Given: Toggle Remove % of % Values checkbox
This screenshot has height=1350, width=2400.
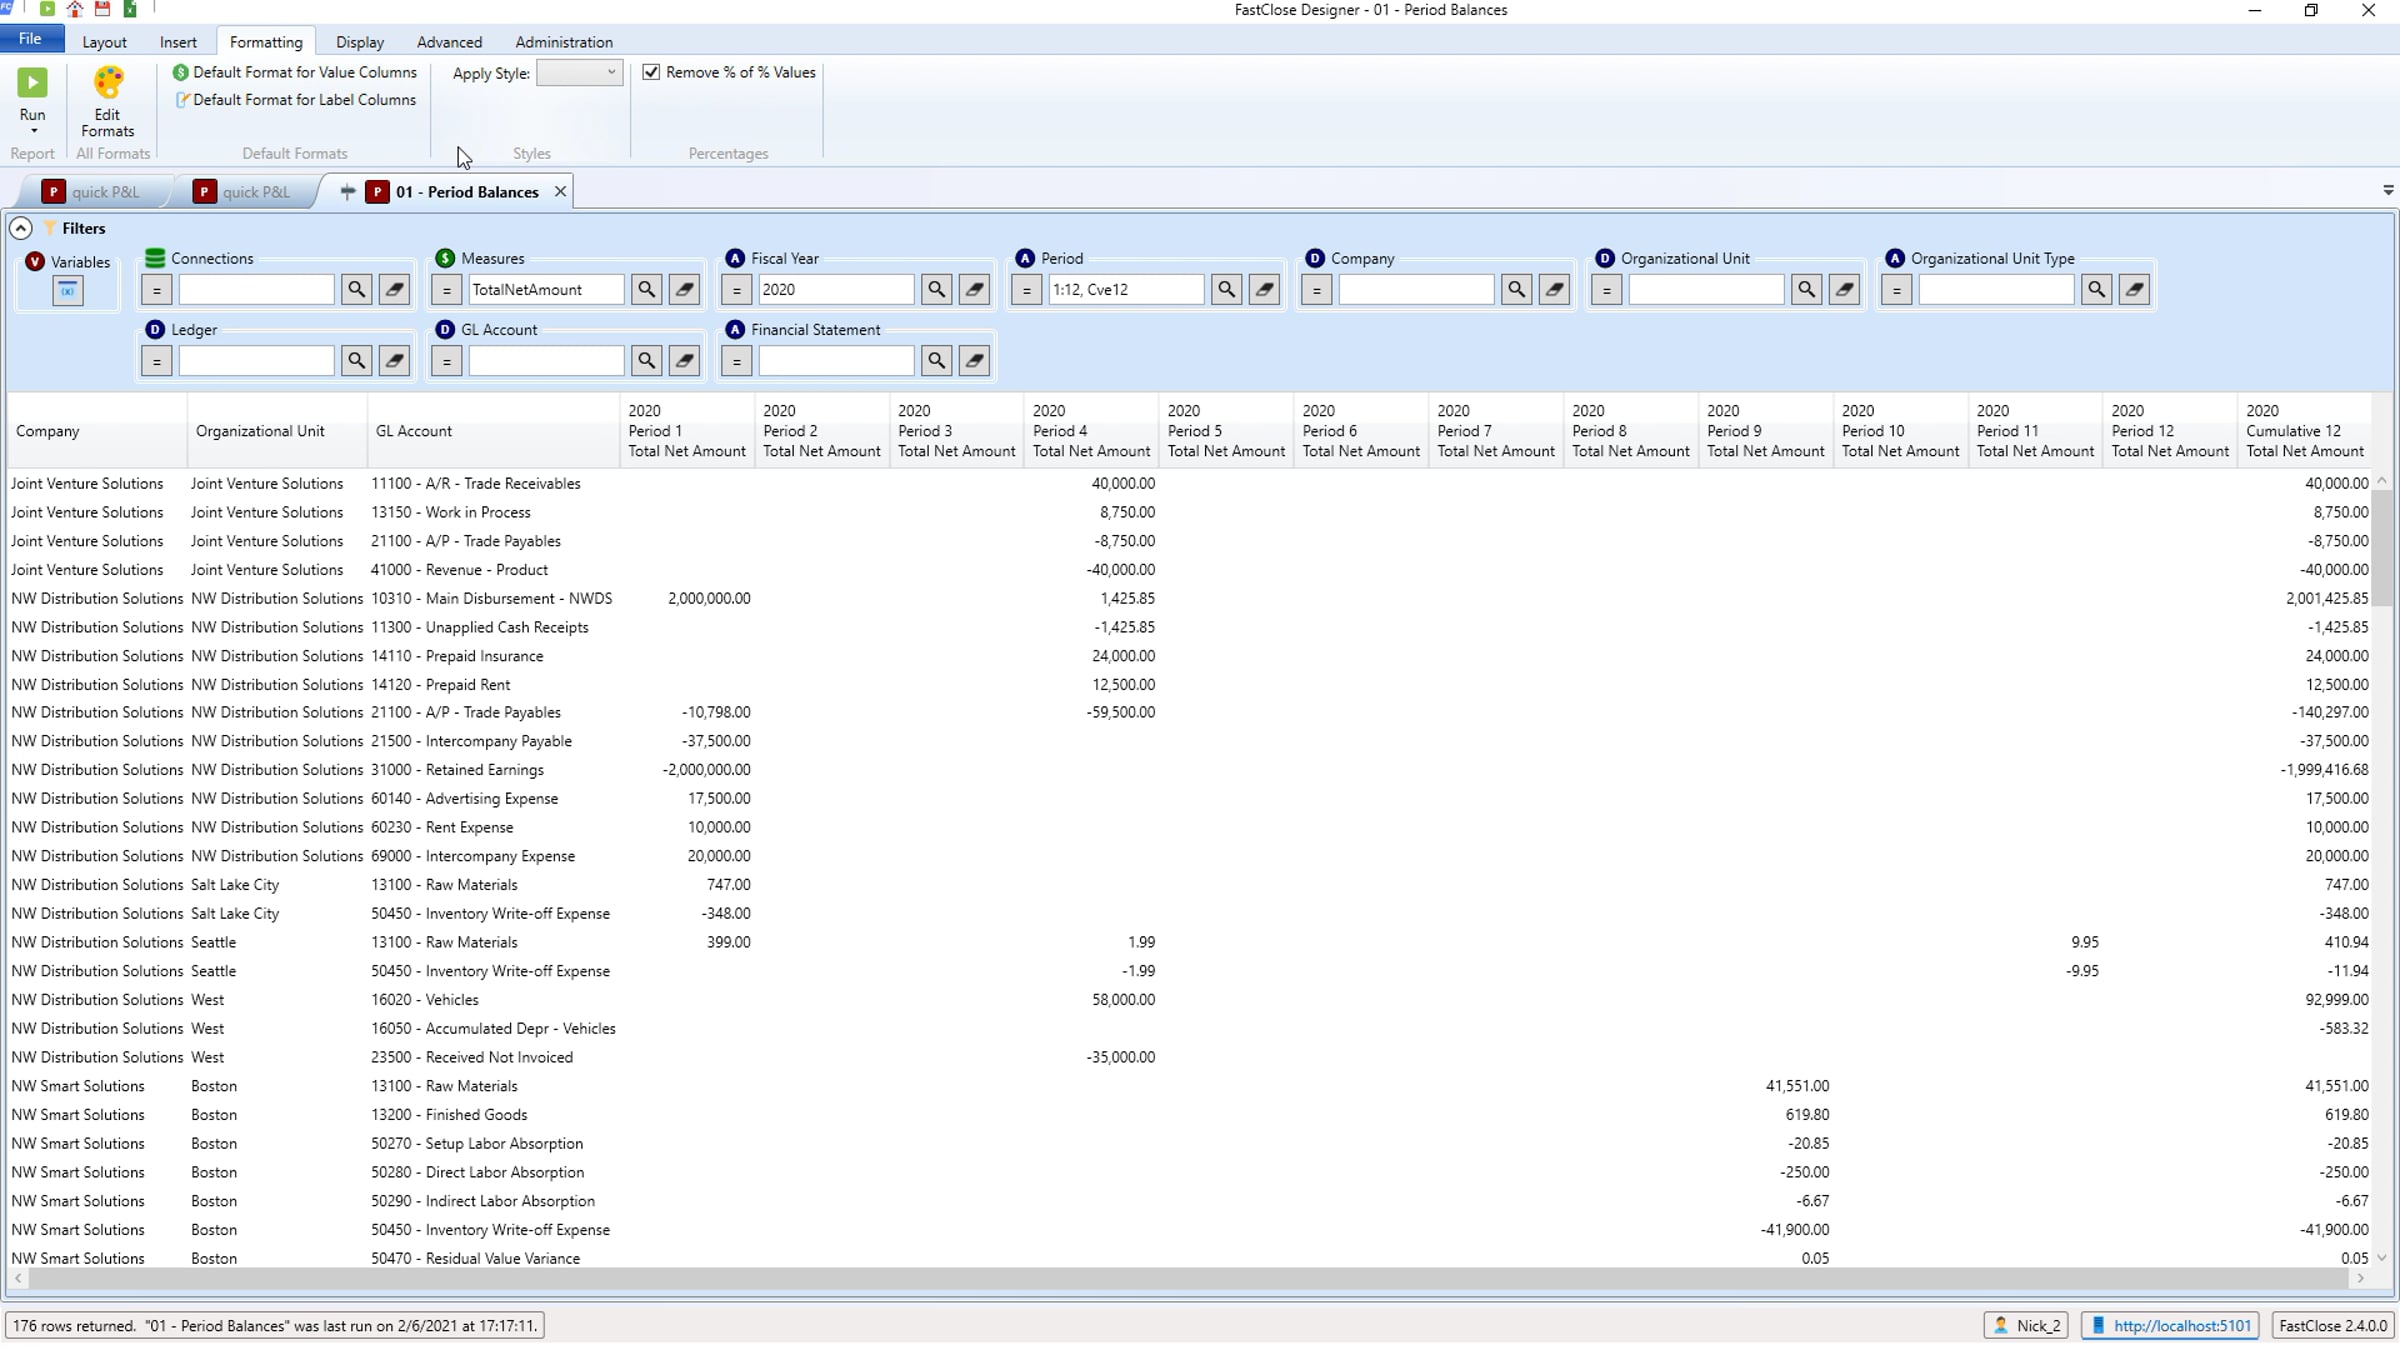Looking at the screenshot, I should click(651, 72).
